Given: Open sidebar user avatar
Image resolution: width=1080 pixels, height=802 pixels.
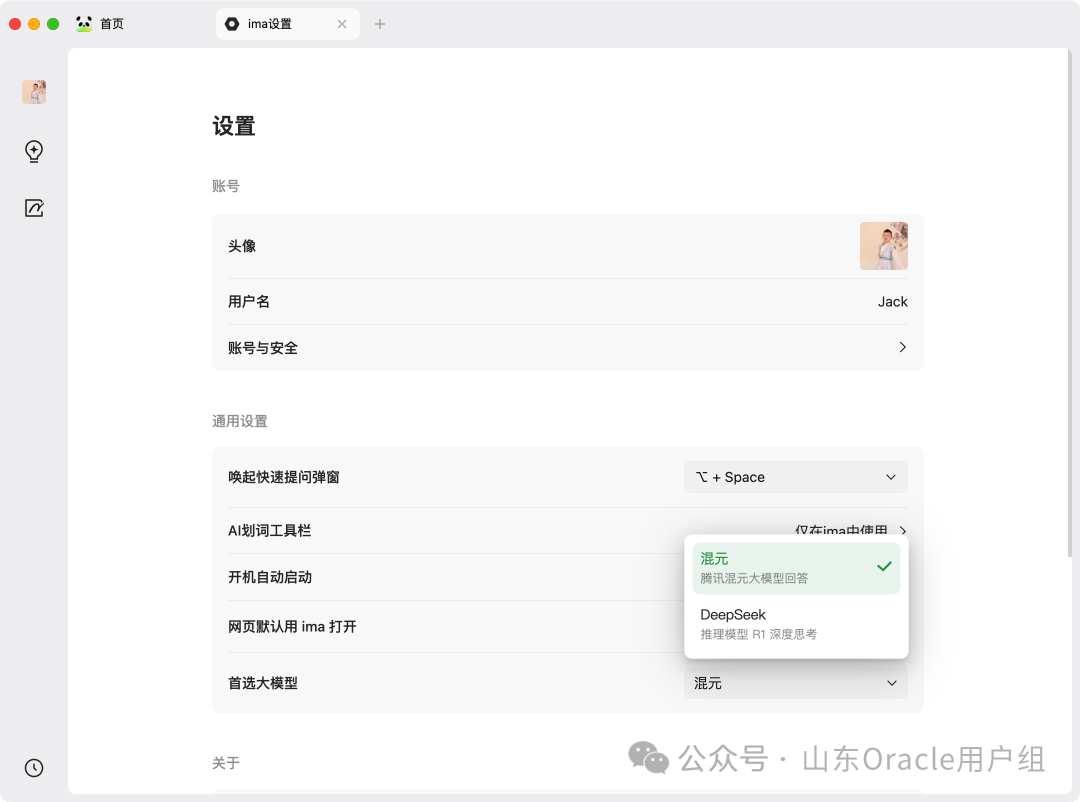Looking at the screenshot, I should 34,92.
